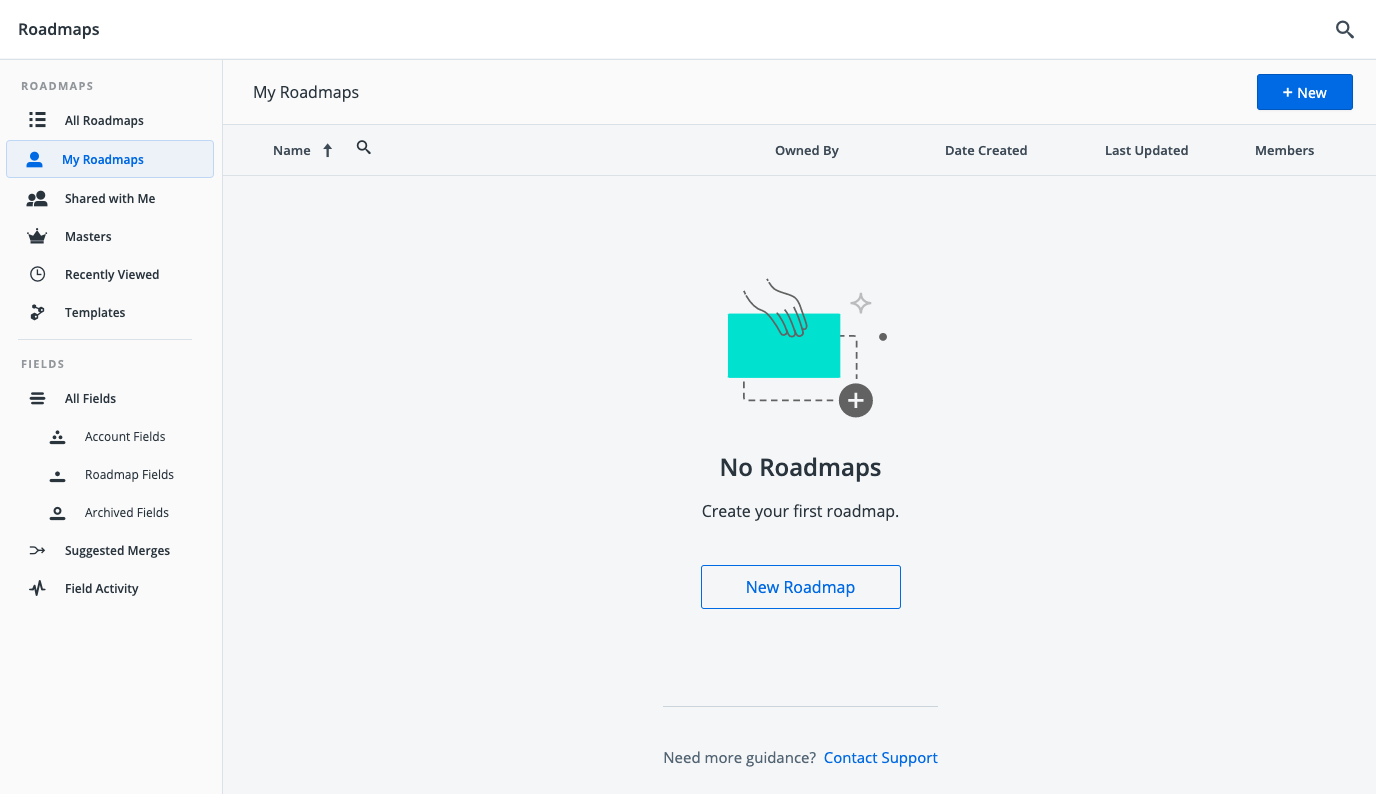
Task: Open the Masters crown icon
Action: (x=37, y=236)
